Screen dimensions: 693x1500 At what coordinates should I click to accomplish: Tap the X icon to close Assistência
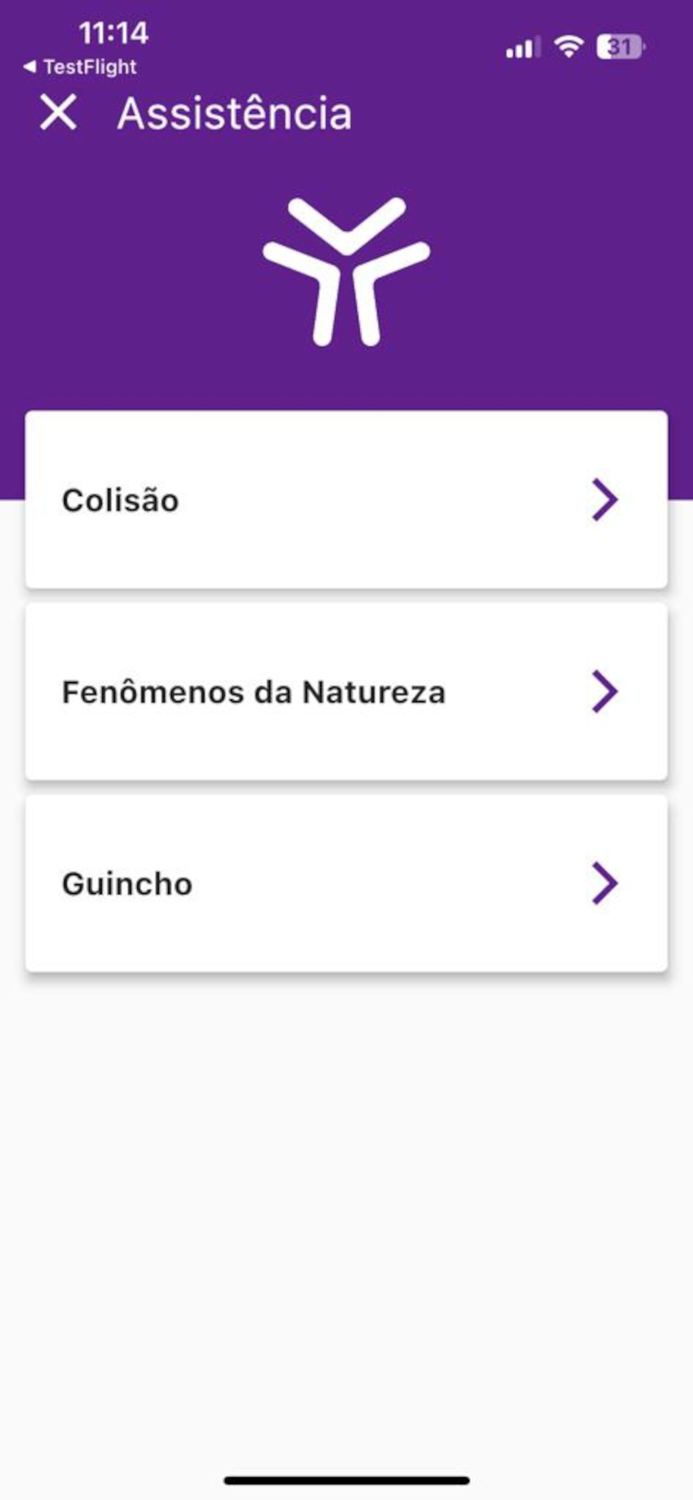pyautogui.click(x=57, y=113)
